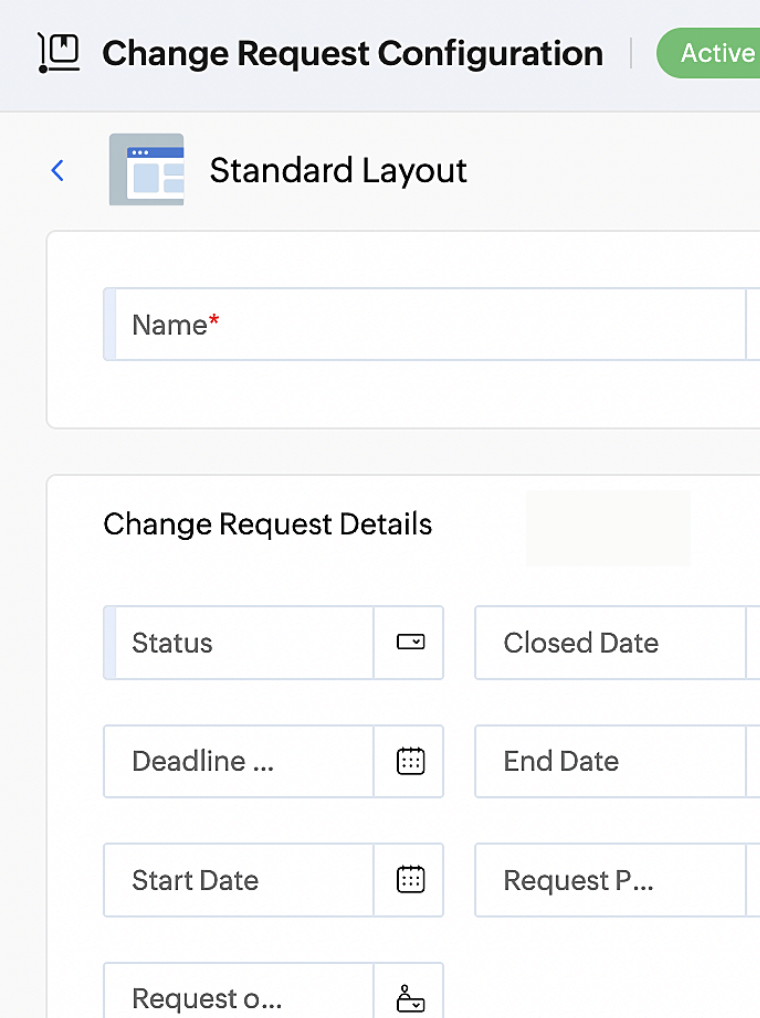Select the Change Request Details section heading
Image resolution: width=760 pixels, height=1018 pixels.
[x=267, y=524]
